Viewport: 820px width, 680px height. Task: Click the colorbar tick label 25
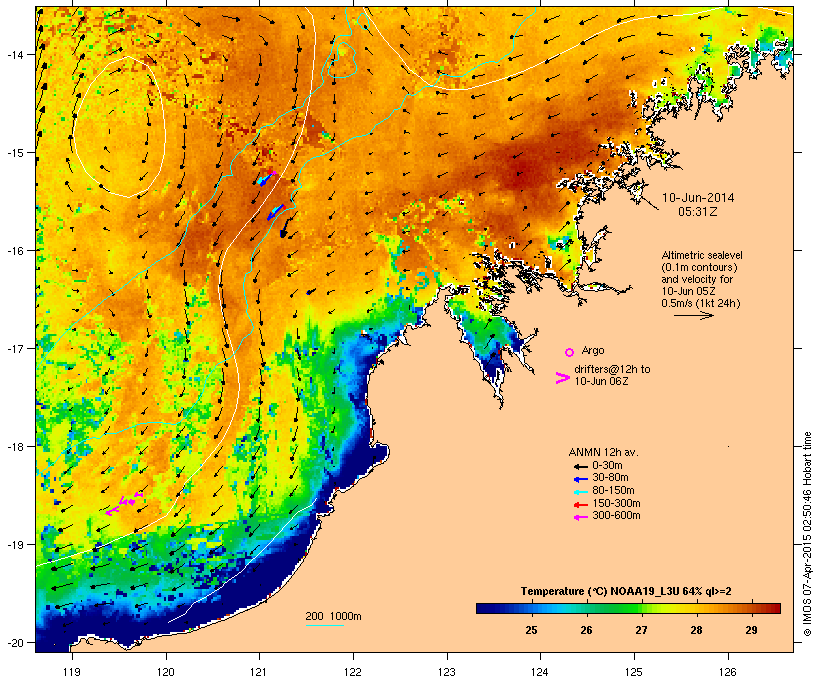[x=531, y=630]
